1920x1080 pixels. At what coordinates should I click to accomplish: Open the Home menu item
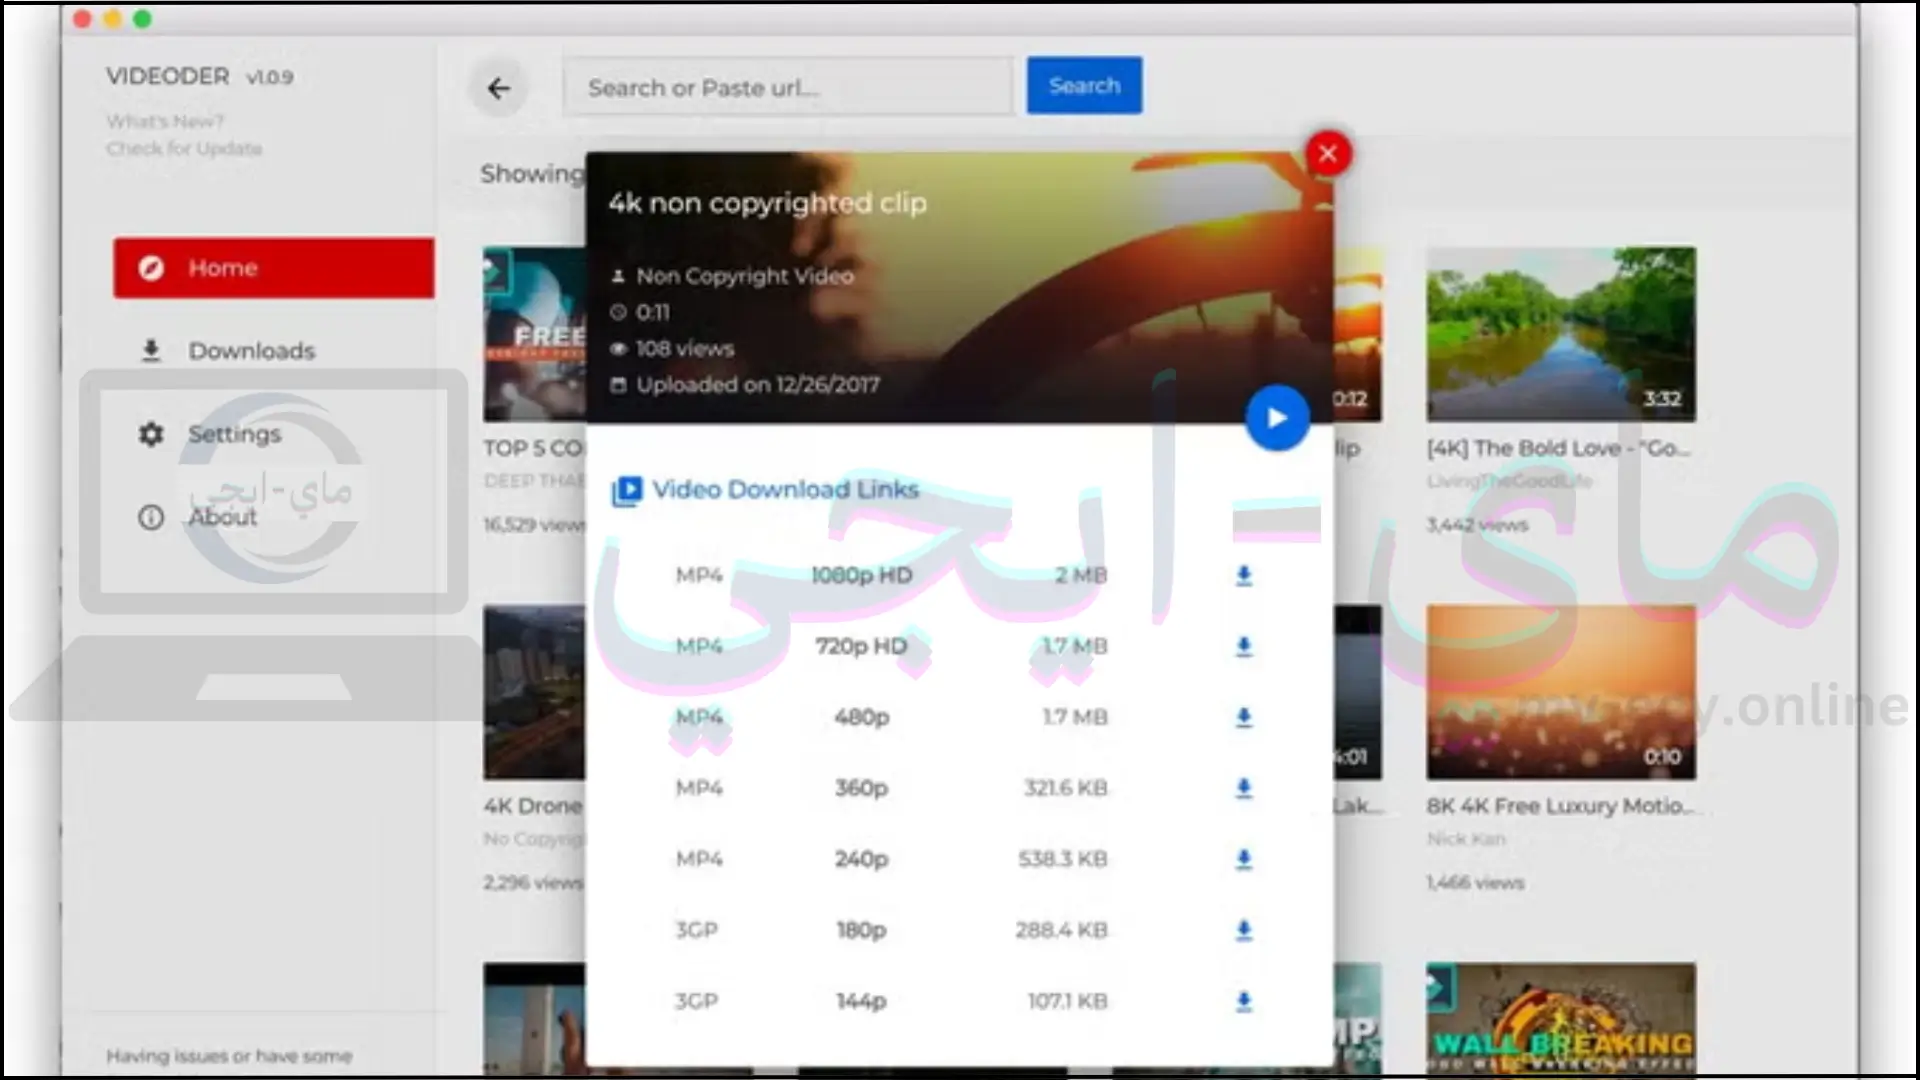point(274,268)
